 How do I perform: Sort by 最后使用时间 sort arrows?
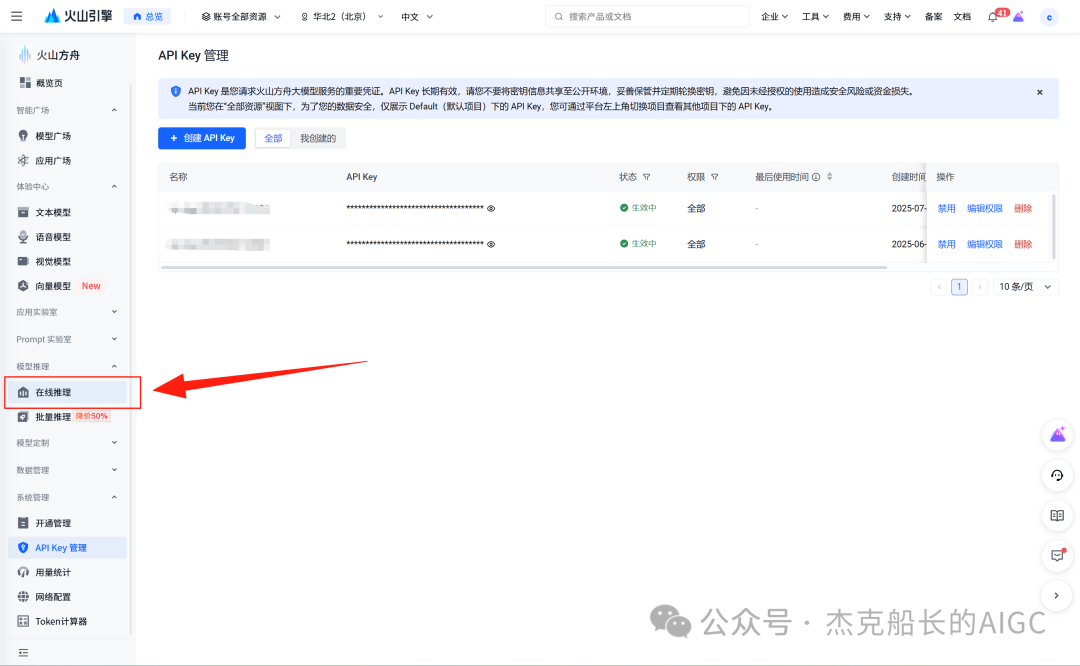coord(829,177)
